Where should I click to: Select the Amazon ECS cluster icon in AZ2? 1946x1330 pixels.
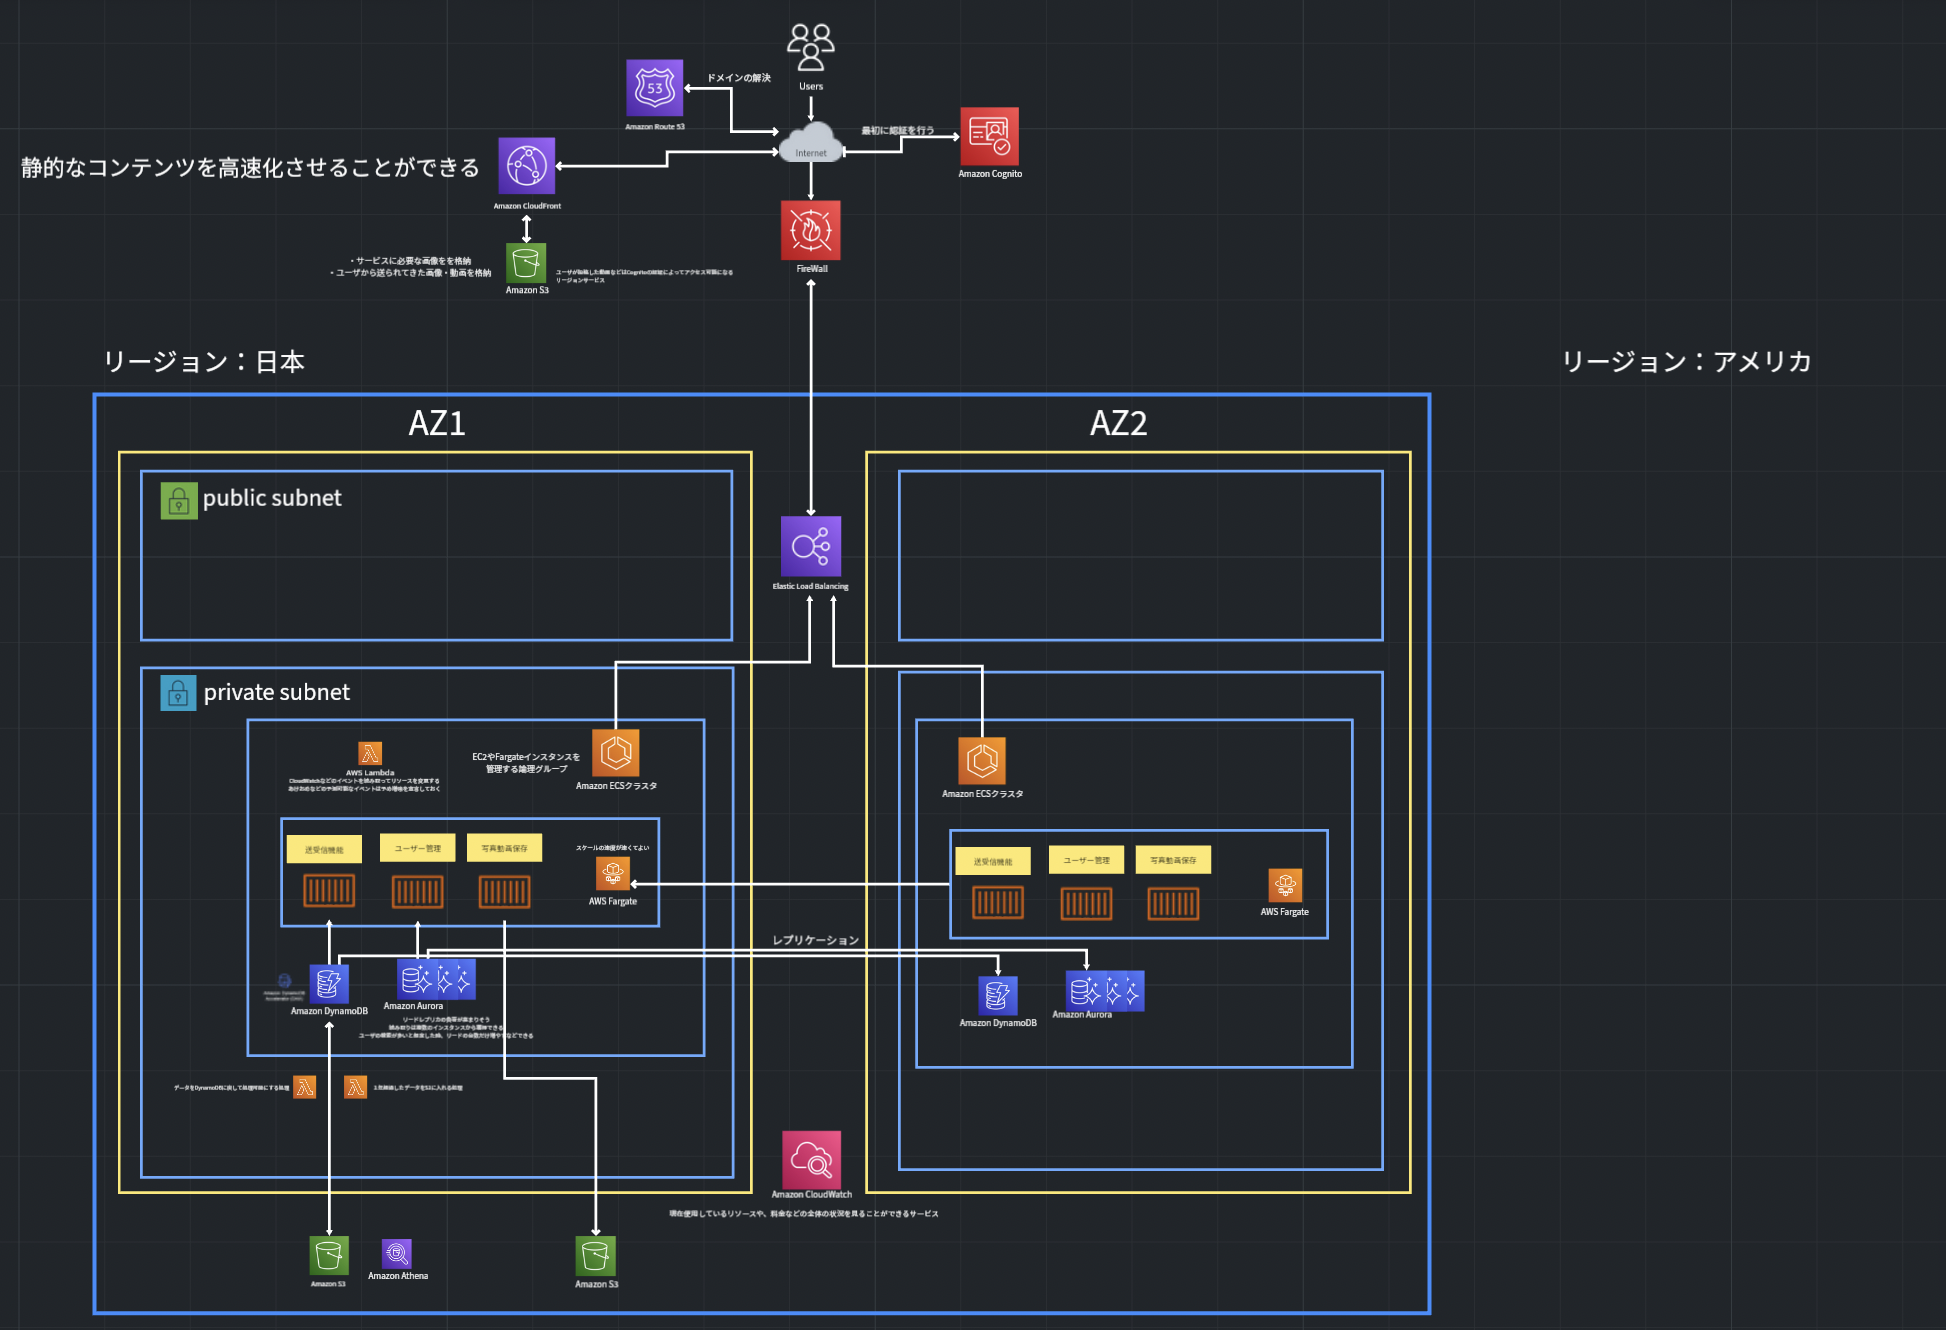coord(982,761)
